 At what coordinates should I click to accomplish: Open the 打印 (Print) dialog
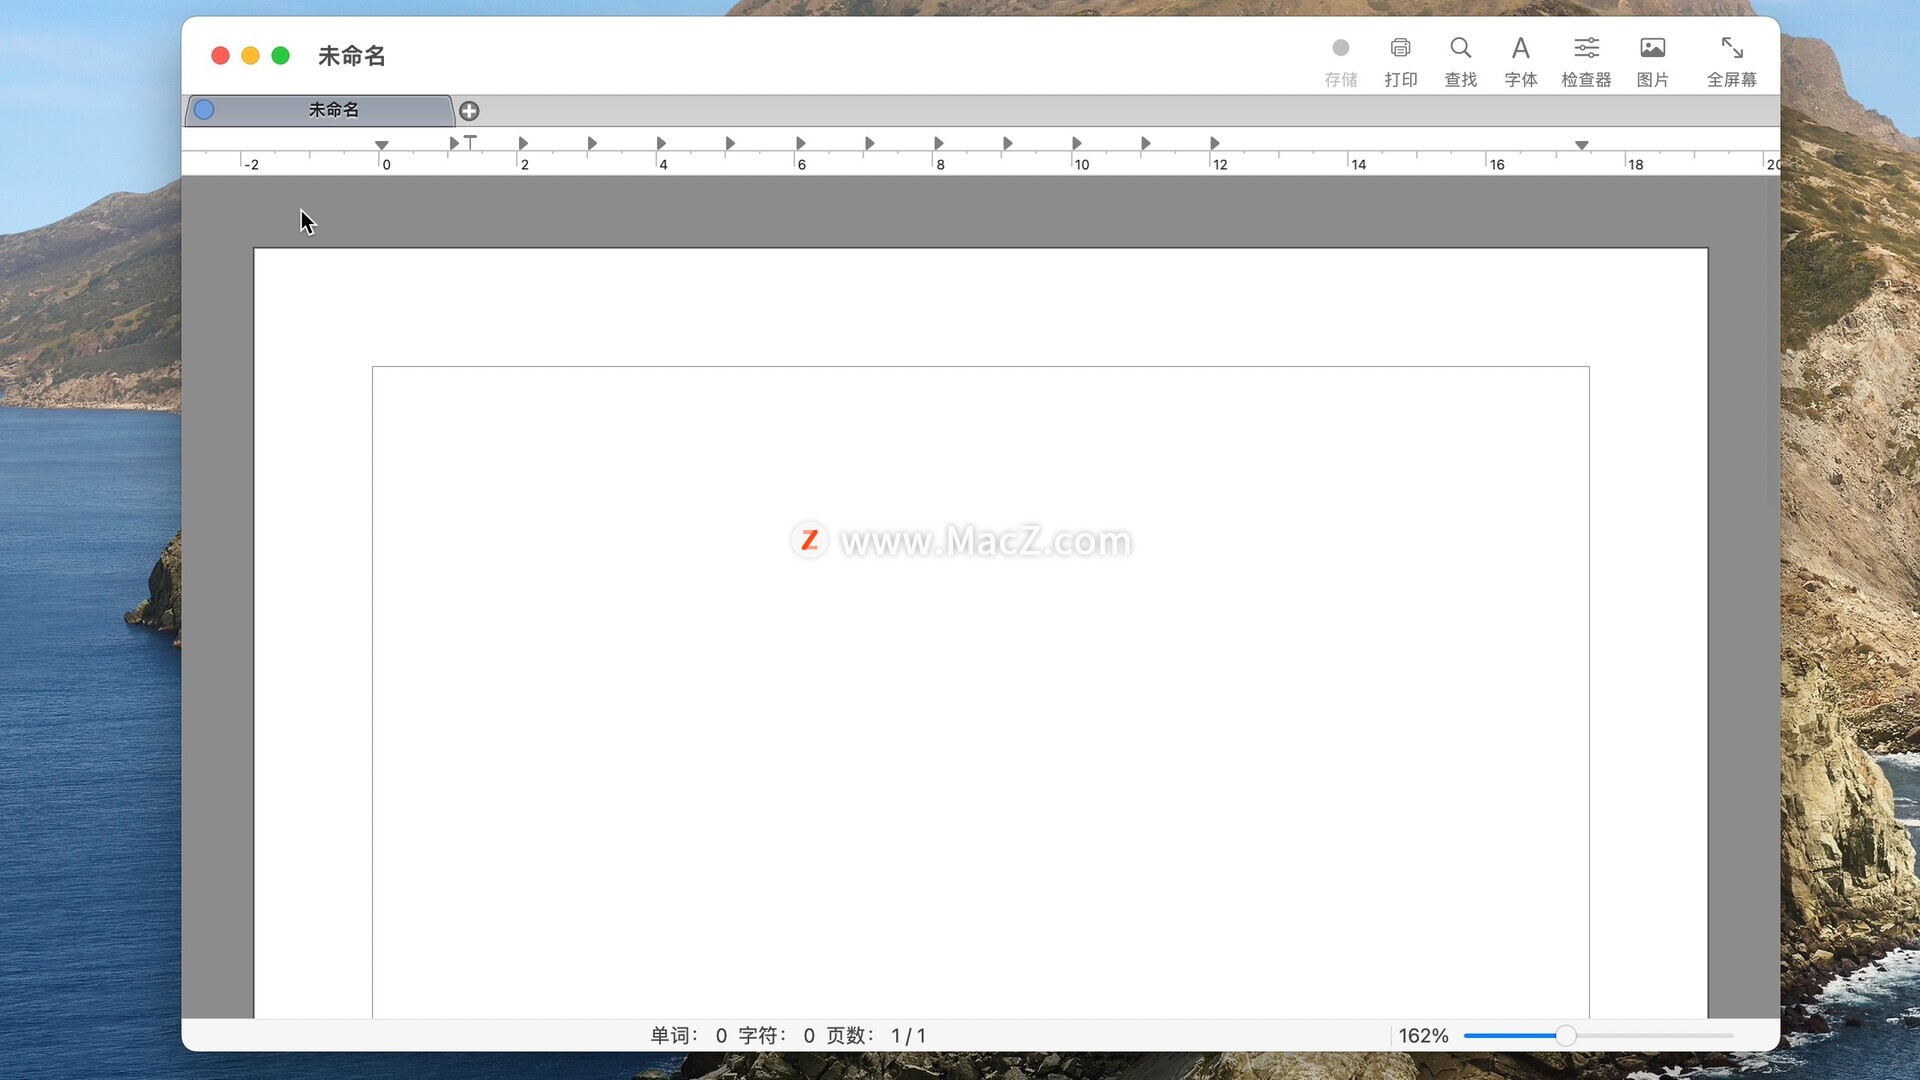pos(1400,49)
